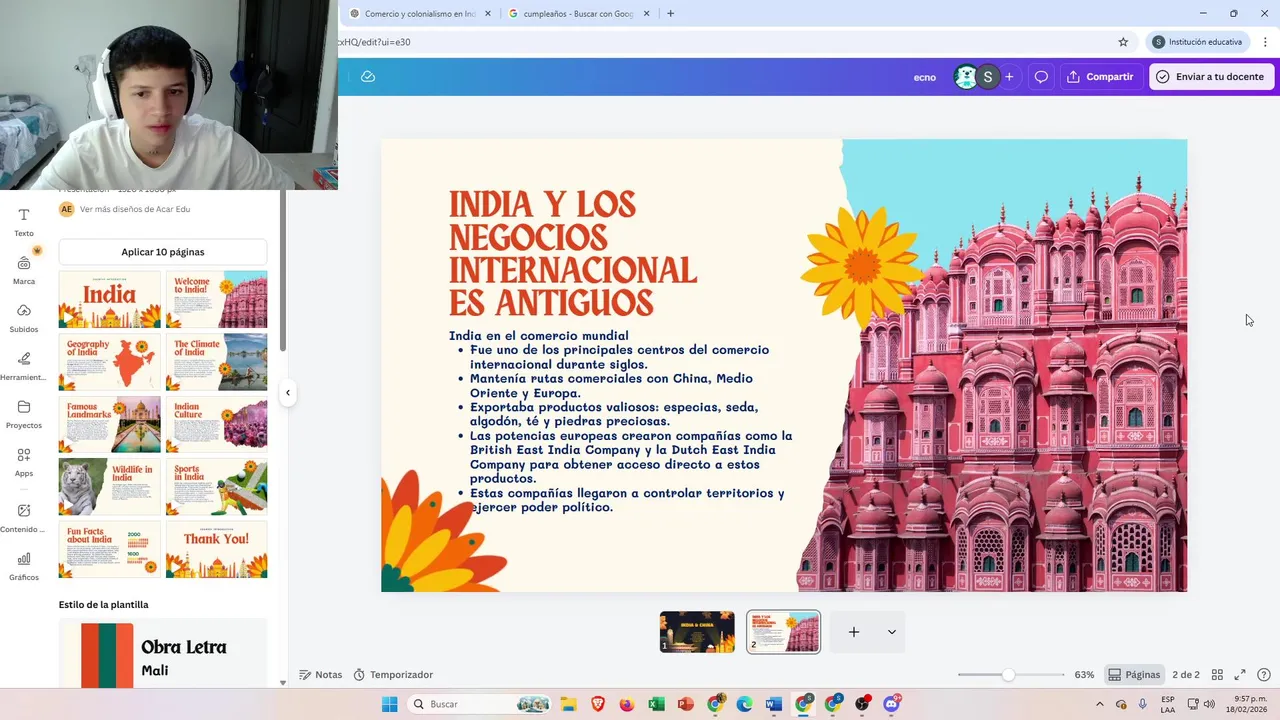Open the Chrome three-dot menu

point(1265,42)
